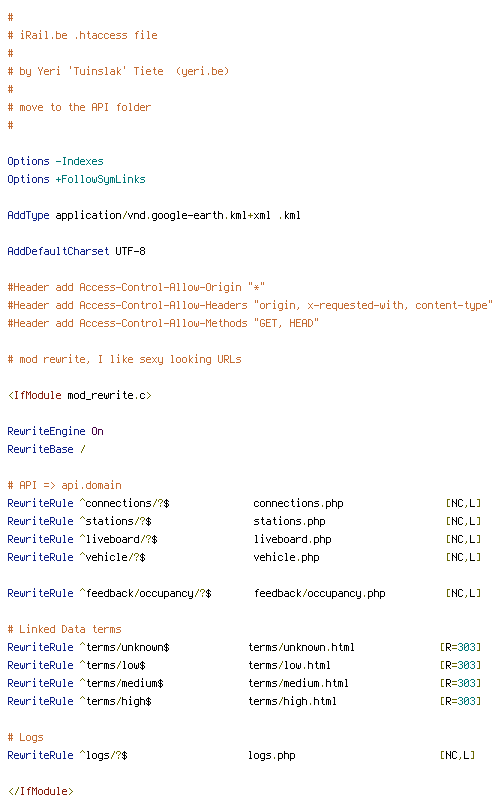This screenshot has height=808, width=502.
Task: Click stations.php rewrite target
Action: coord(289,521)
